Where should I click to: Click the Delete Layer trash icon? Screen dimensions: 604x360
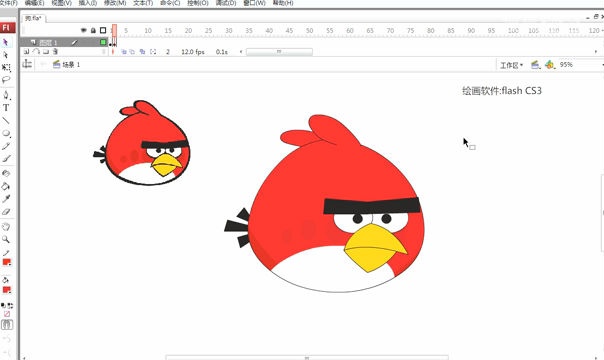pos(55,52)
